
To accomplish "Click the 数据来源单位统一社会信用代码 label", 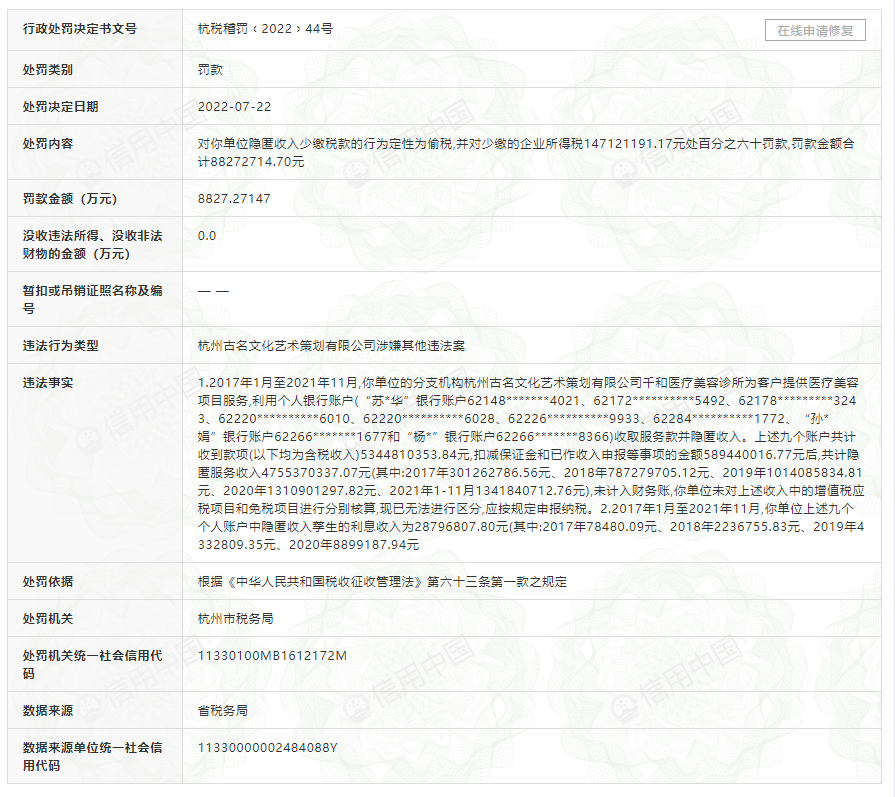I will pos(92,756).
